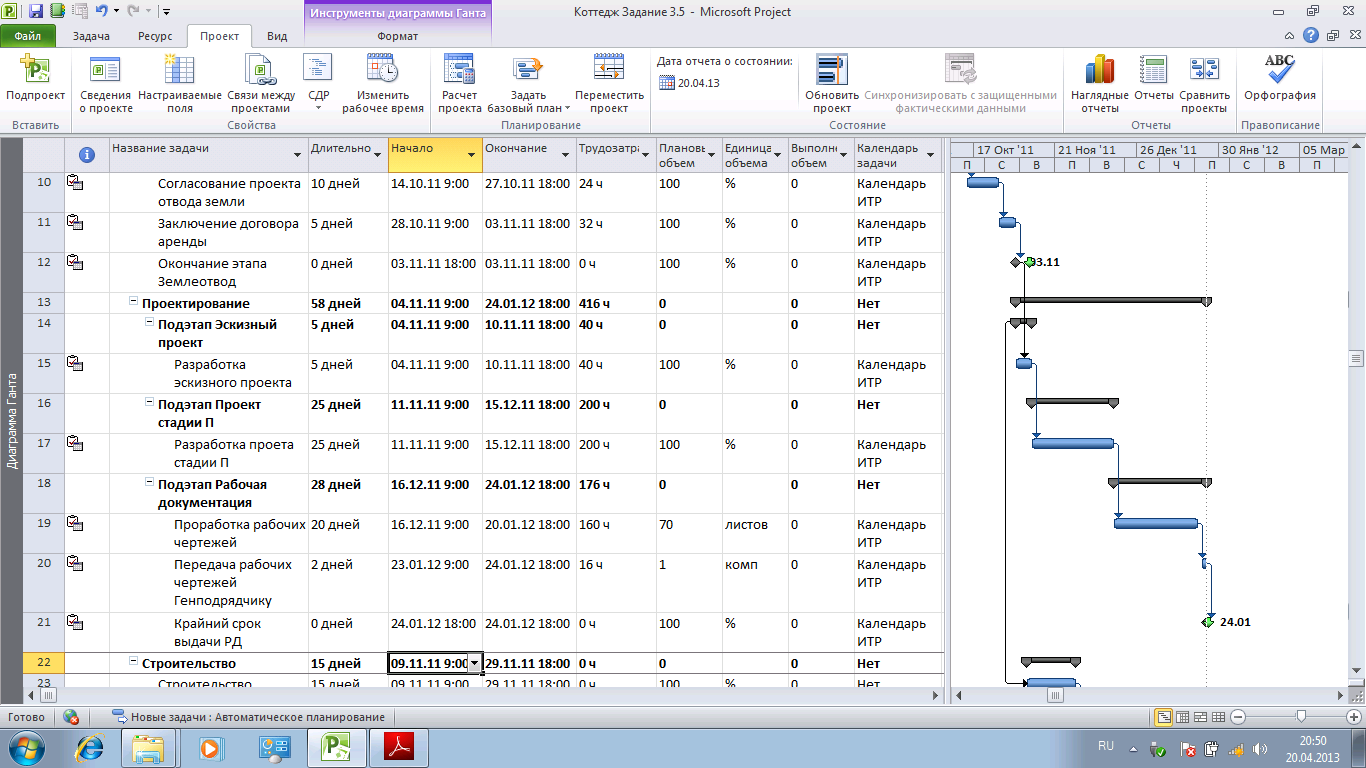Select row header 13
This screenshot has width=1366, height=768.
click(x=43, y=303)
